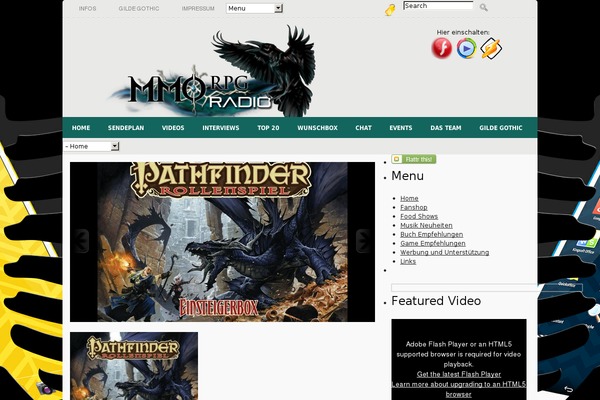600x400 pixels.
Task: Open the '- Home' dropdown selector
Action: click(x=91, y=146)
